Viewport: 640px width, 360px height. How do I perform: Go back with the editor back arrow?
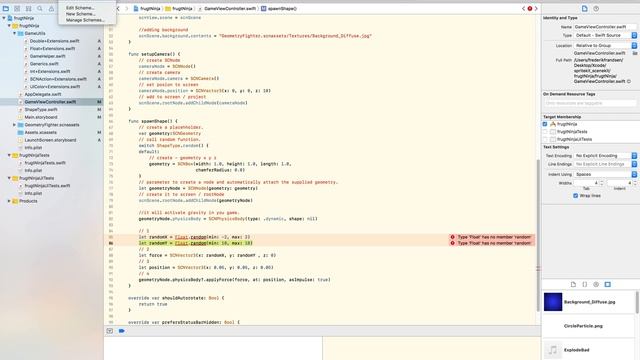point(118,8)
